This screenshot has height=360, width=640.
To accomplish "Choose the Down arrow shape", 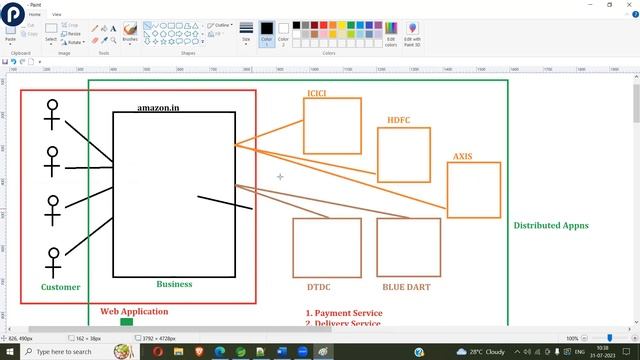I will pos(147,41).
